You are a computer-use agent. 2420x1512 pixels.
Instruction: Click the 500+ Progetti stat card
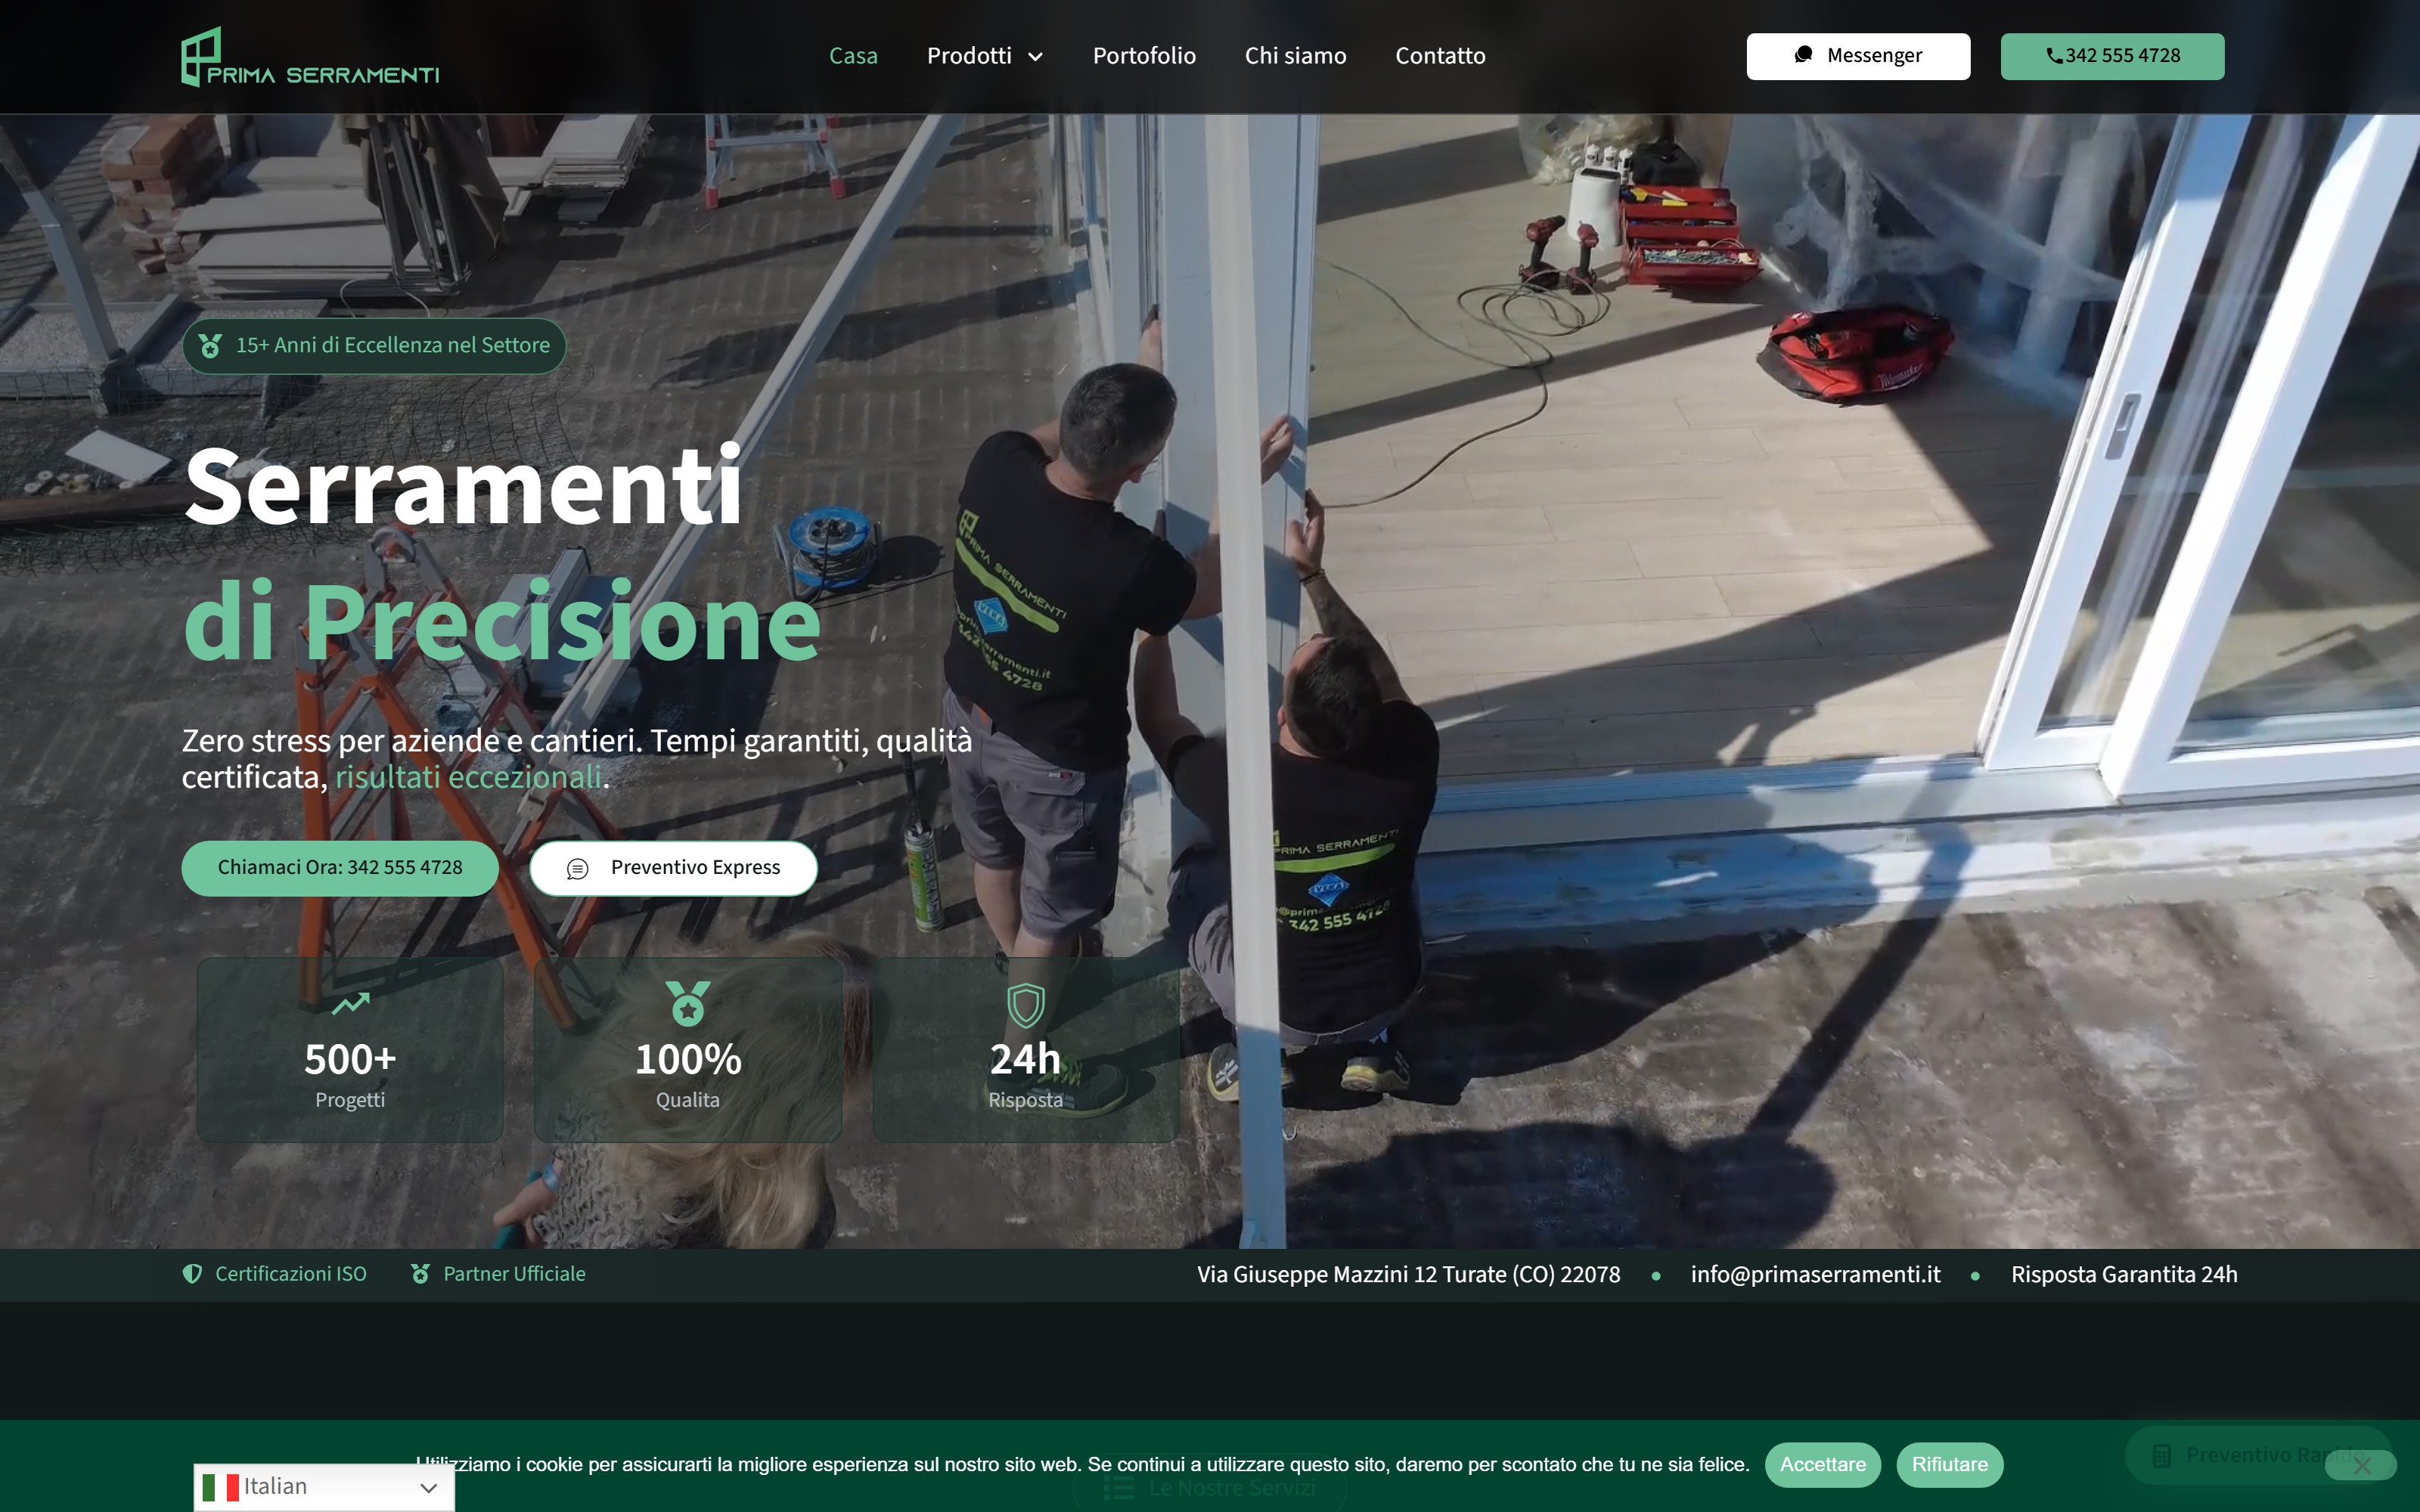pos(350,1049)
